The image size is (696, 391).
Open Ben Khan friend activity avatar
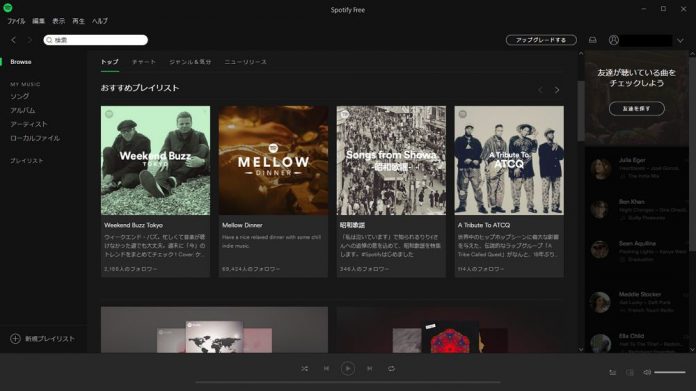600,209
